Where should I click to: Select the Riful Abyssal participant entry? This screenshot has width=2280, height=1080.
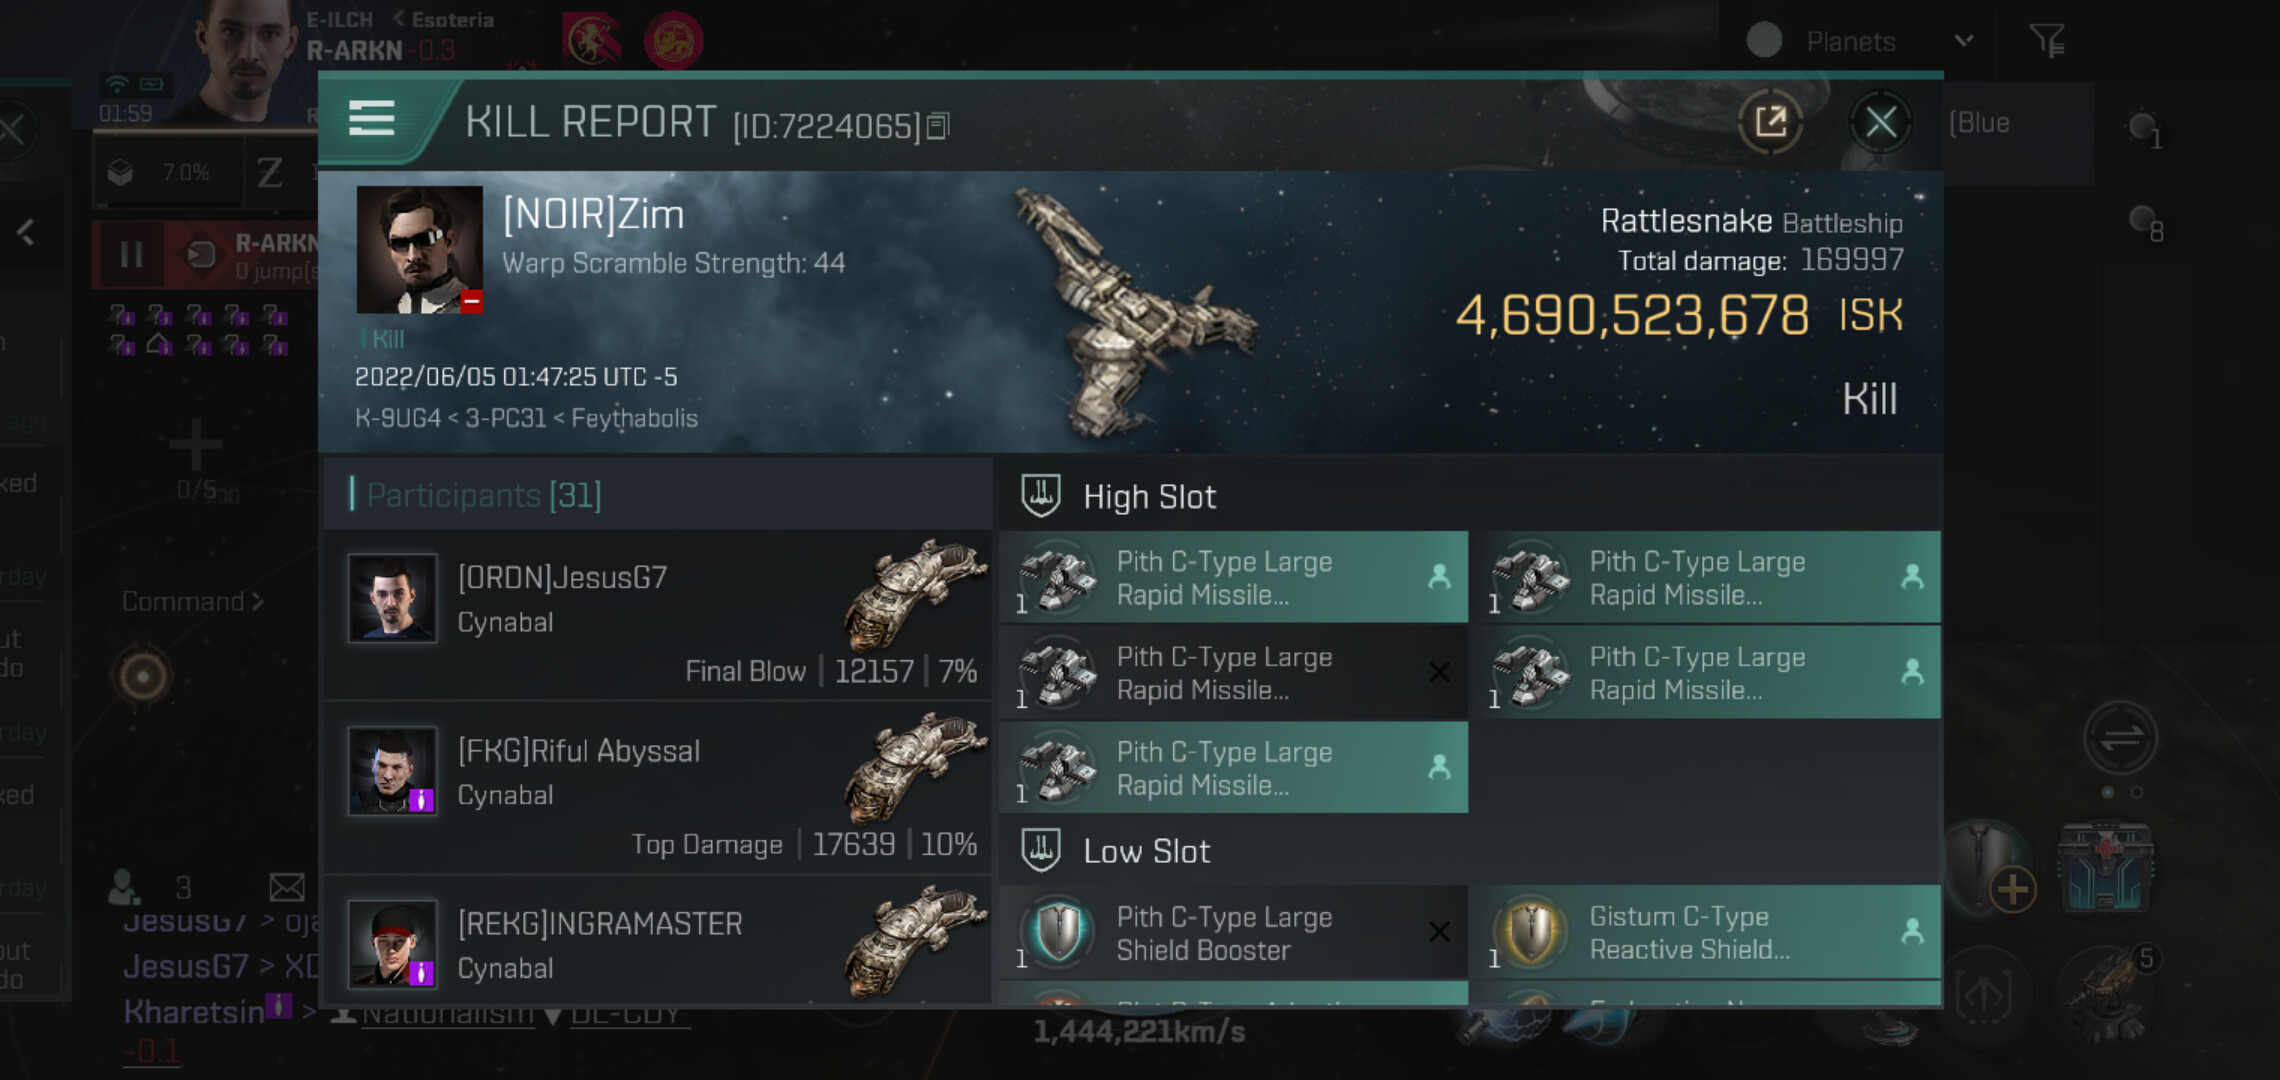tap(658, 788)
